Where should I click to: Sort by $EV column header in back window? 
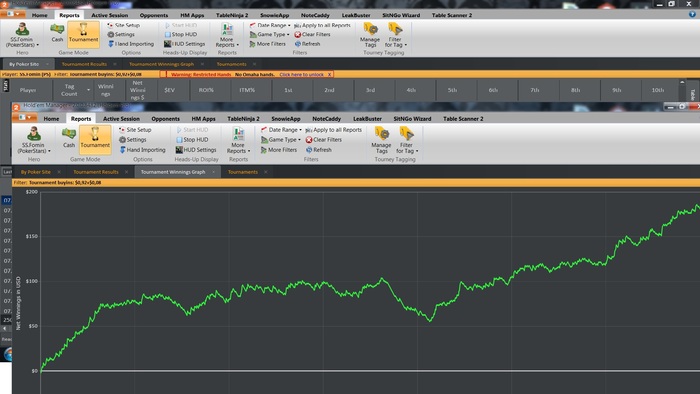[170, 90]
